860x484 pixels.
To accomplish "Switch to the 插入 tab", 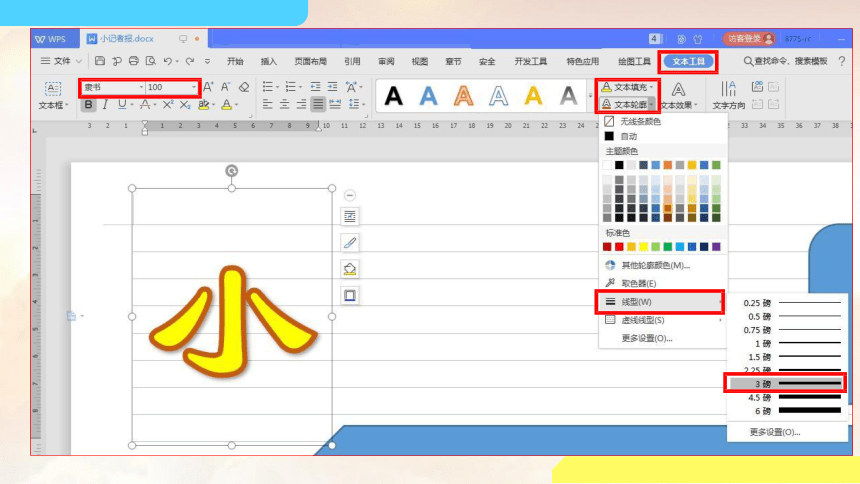I will coord(269,61).
